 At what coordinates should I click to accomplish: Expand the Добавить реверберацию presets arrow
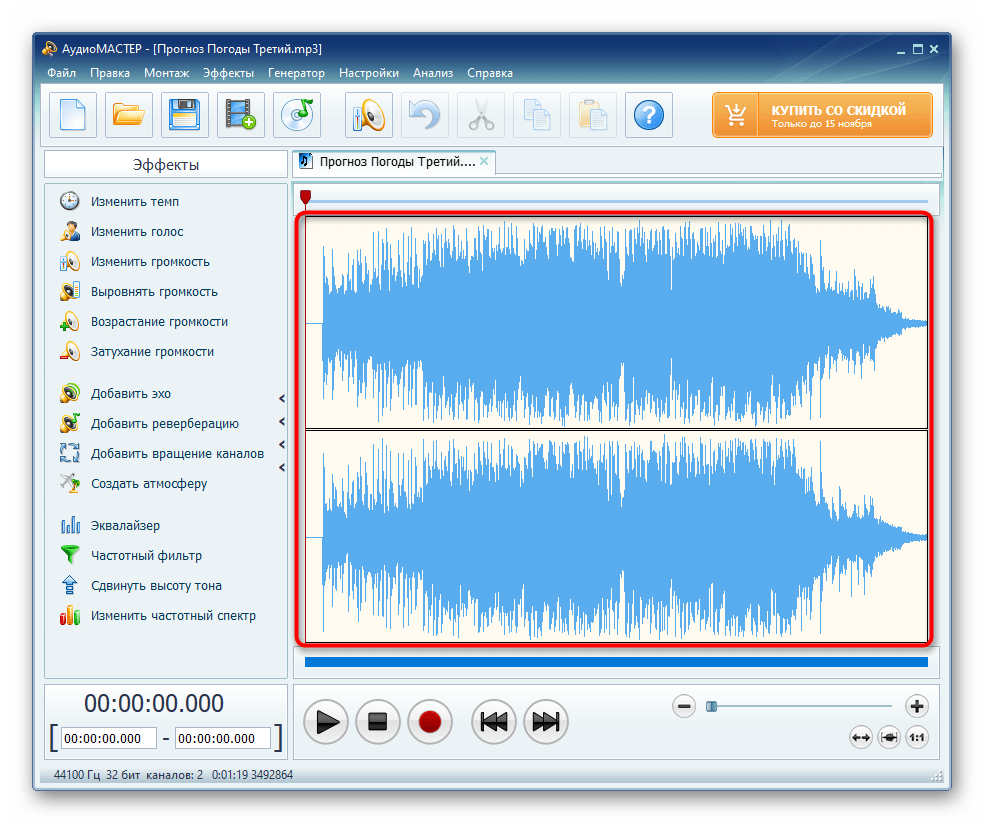[282, 421]
